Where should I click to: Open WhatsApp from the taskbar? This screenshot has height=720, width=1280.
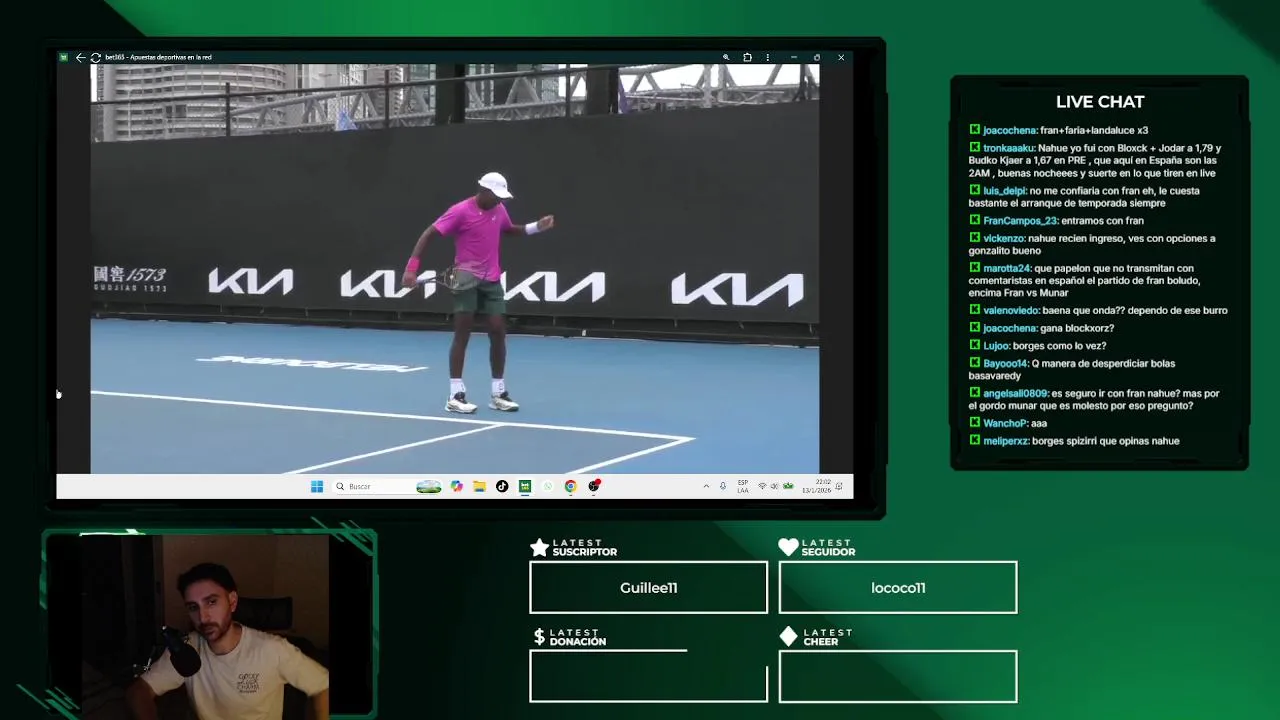pyautogui.click(x=548, y=486)
